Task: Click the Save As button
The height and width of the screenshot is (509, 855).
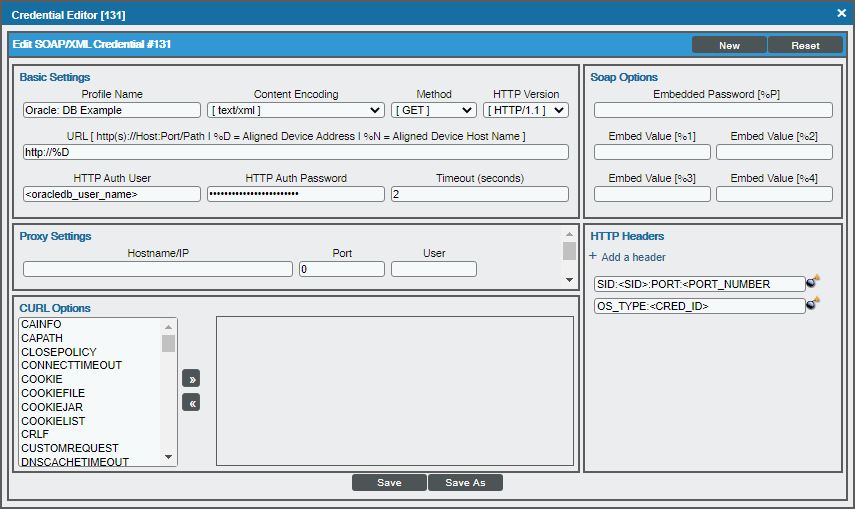Action: [465, 483]
